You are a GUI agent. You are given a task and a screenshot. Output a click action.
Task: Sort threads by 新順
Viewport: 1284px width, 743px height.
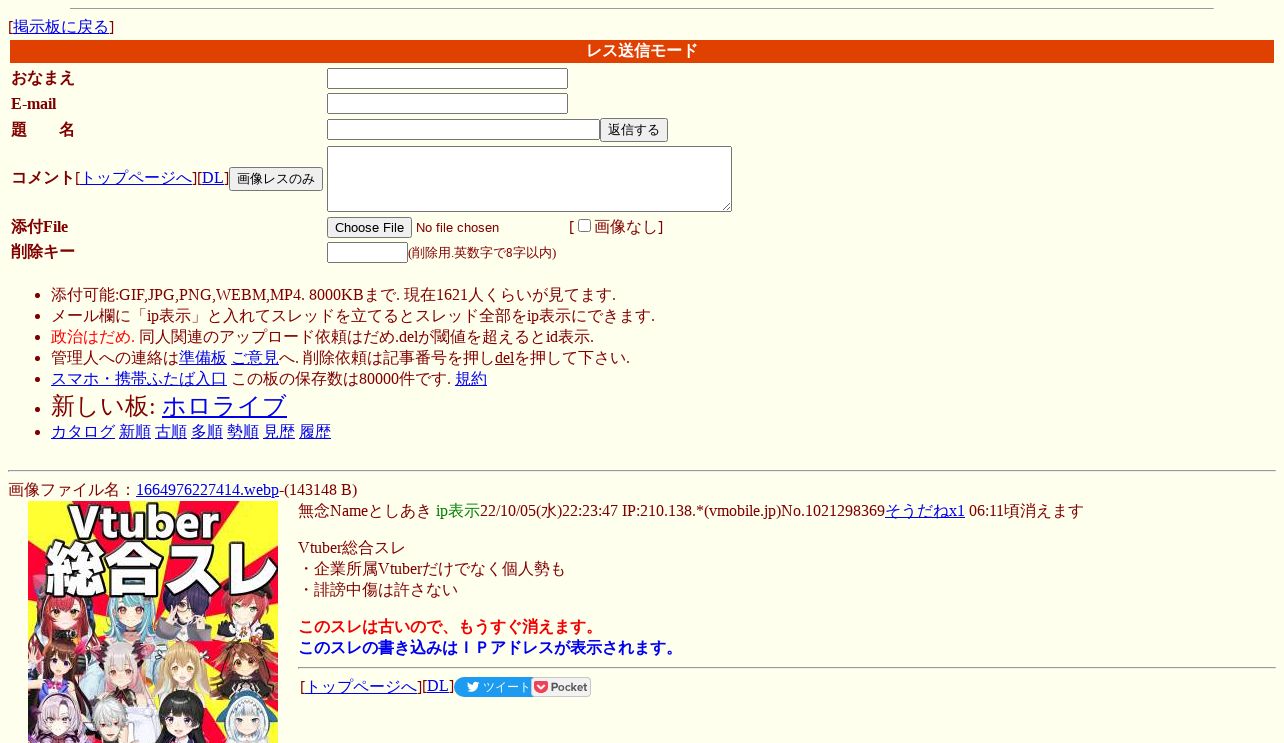135,432
